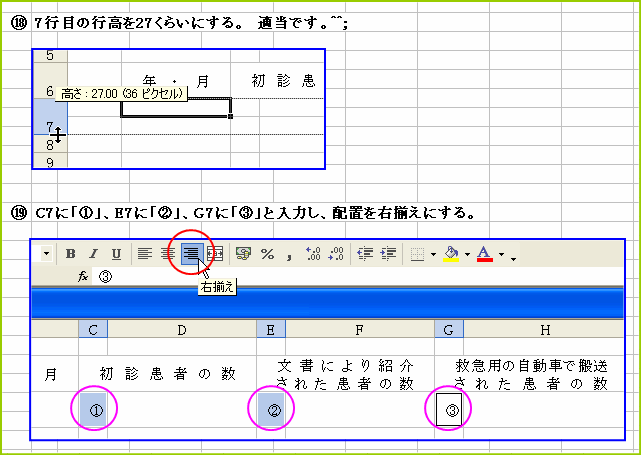This screenshot has width=641, height=455.
Task: Select column D header
Action: (x=182, y=330)
